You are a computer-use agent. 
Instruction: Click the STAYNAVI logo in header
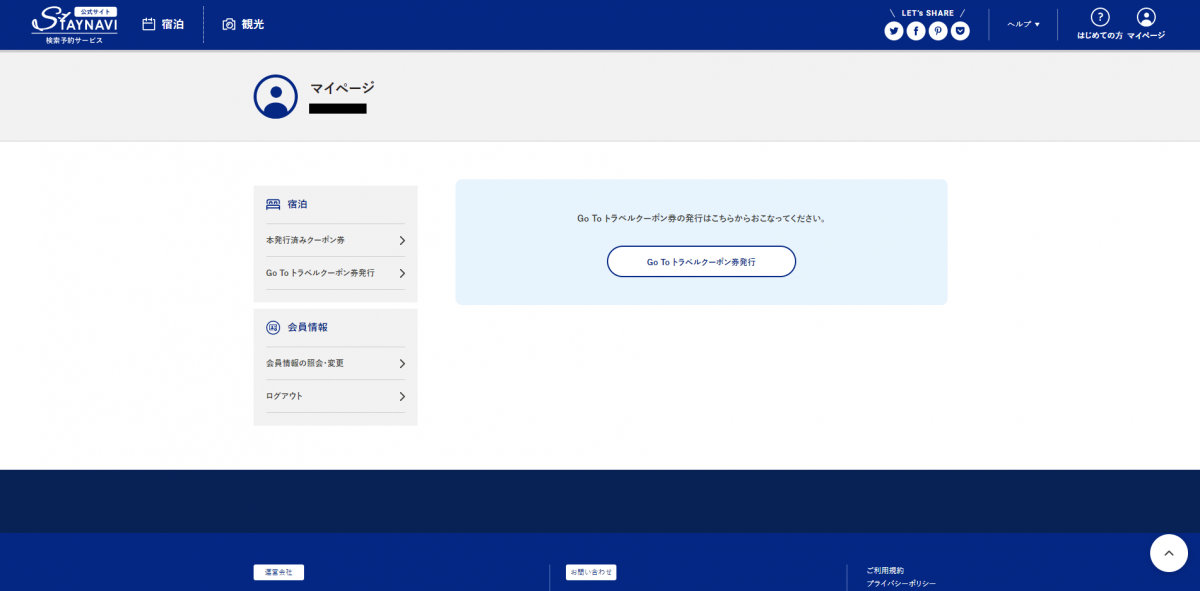click(74, 24)
